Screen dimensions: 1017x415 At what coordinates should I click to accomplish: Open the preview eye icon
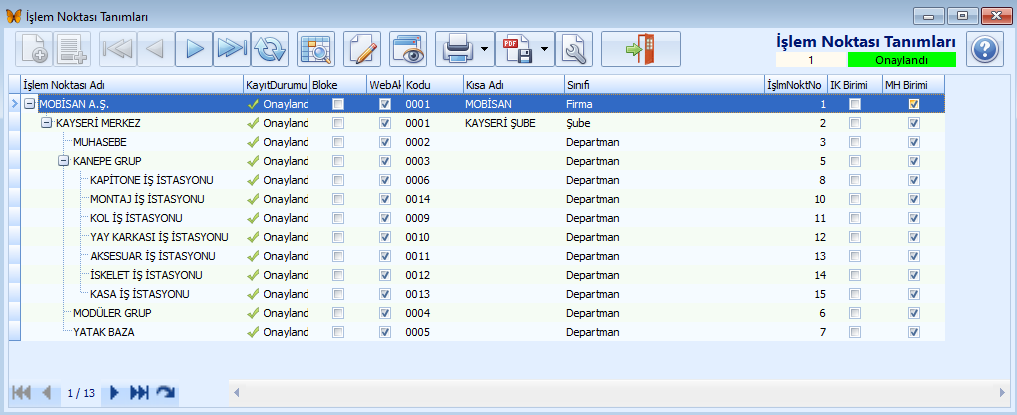[x=408, y=49]
